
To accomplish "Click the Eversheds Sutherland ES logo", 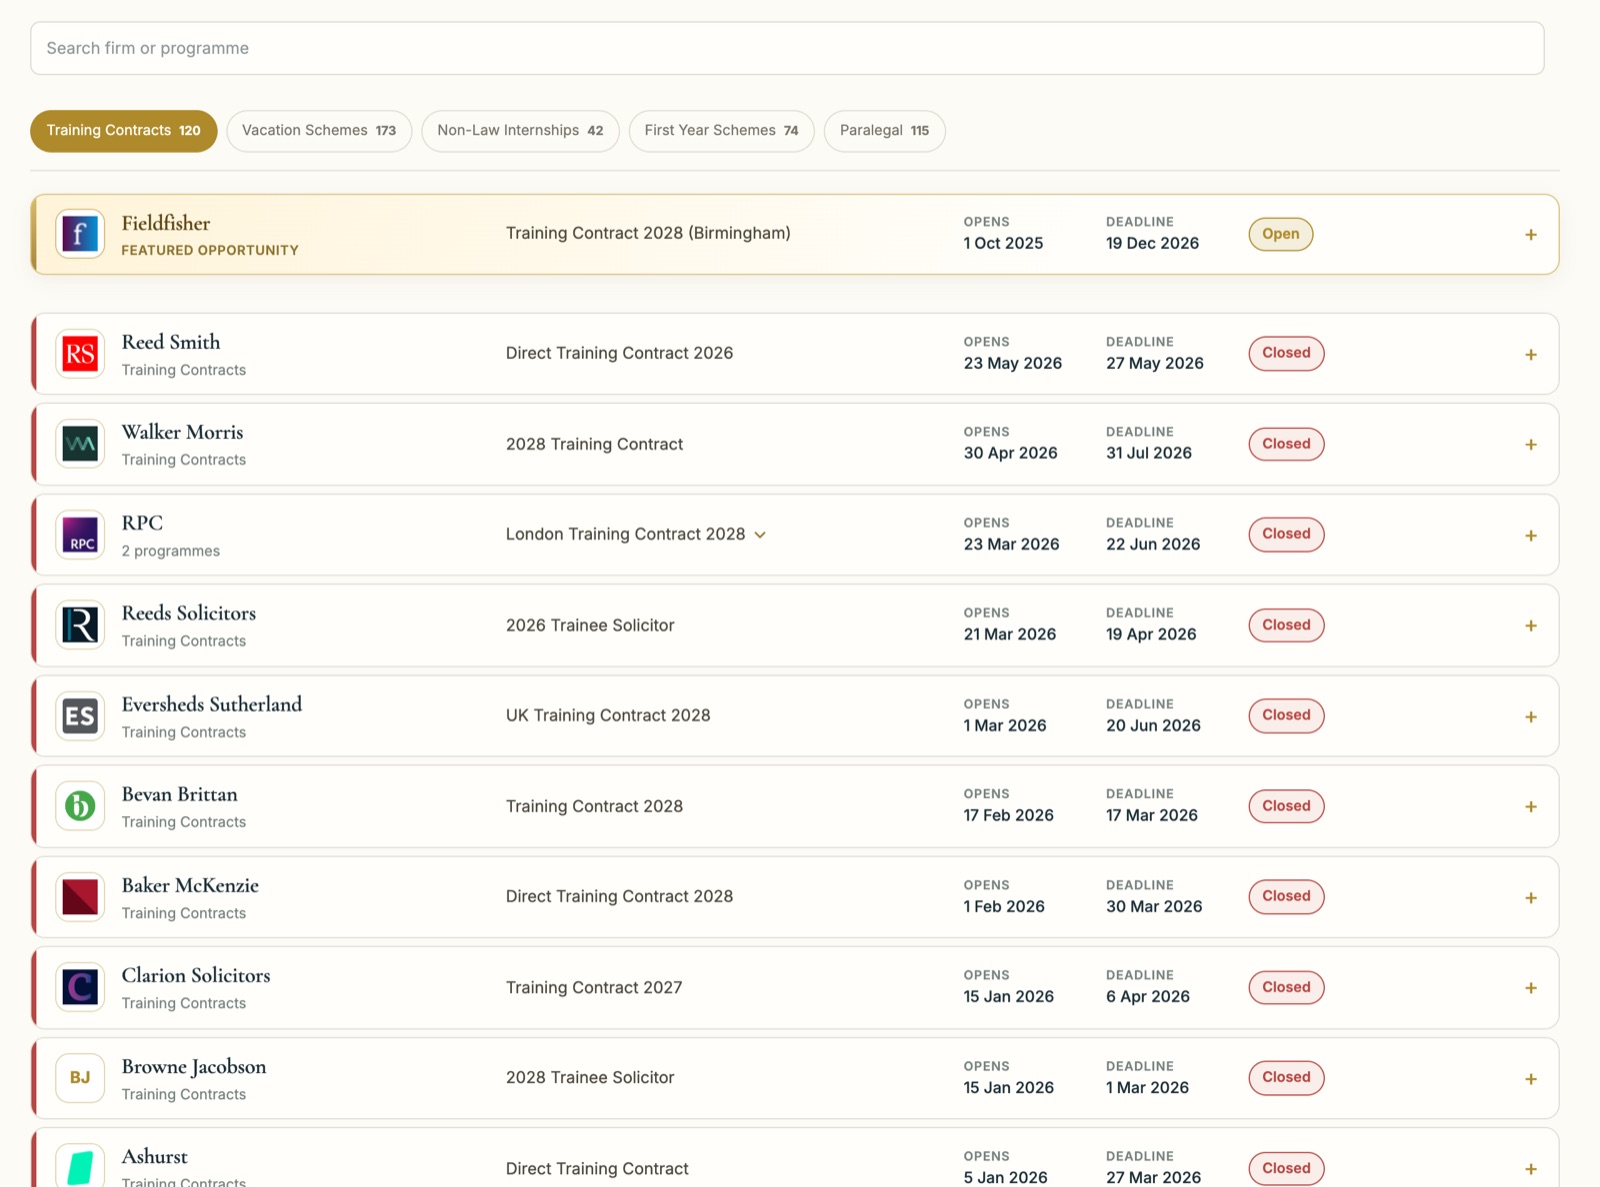I will point(80,716).
